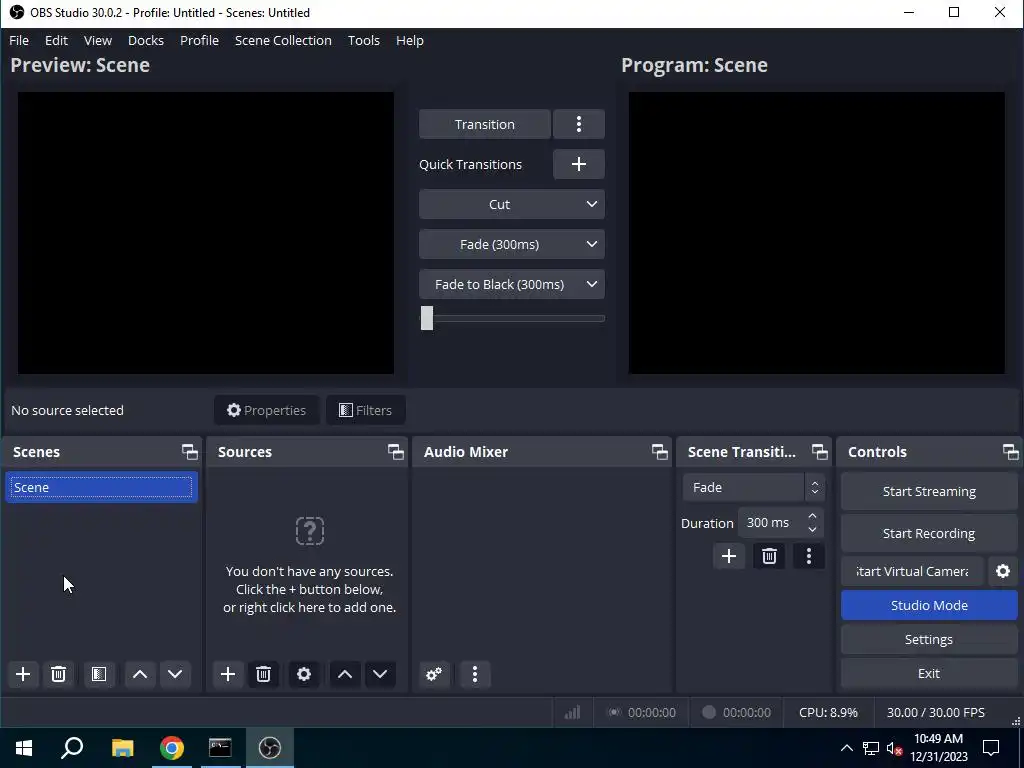Open the Profile menu
Viewport: 1024px width, 768px height.
click(x=199, y=40)
